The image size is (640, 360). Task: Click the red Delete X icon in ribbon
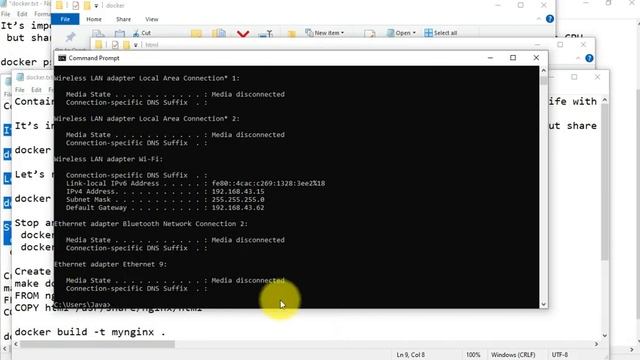pyautogui.click(x=243, y=33)
